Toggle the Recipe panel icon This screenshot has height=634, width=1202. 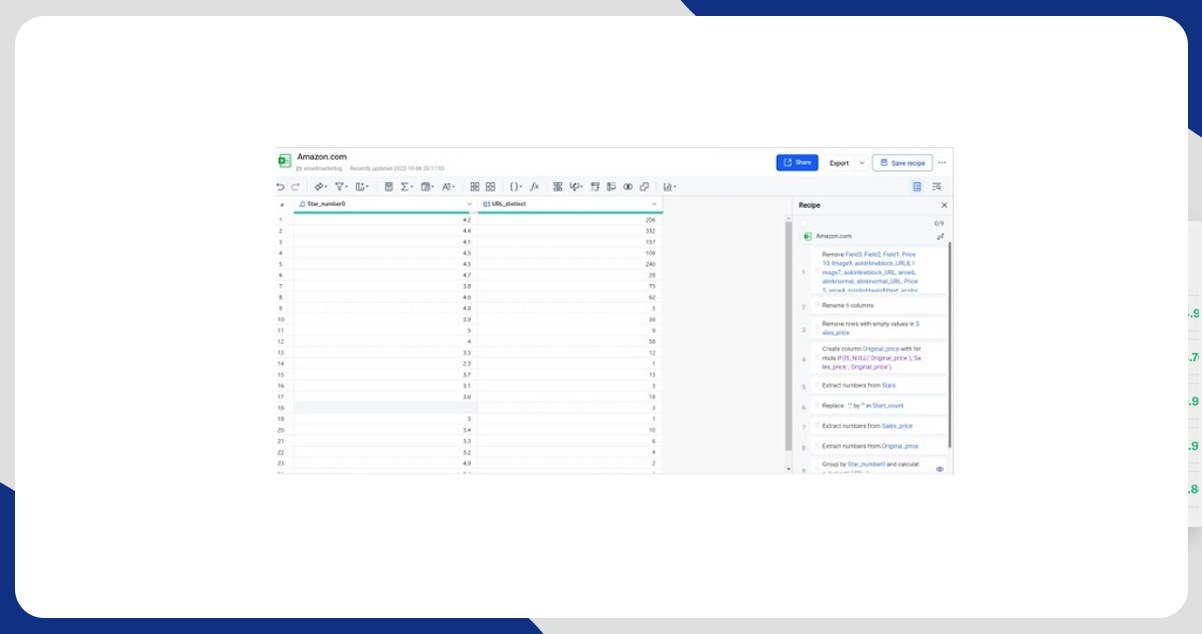(917, 187)
